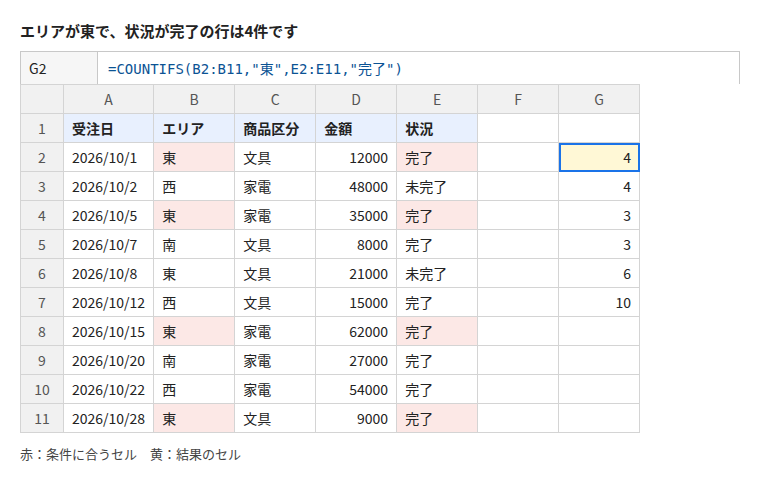Viewport: 760px width, 477px height.
Task: Click date cell 2026/10/22
Action: click(109, 390)
